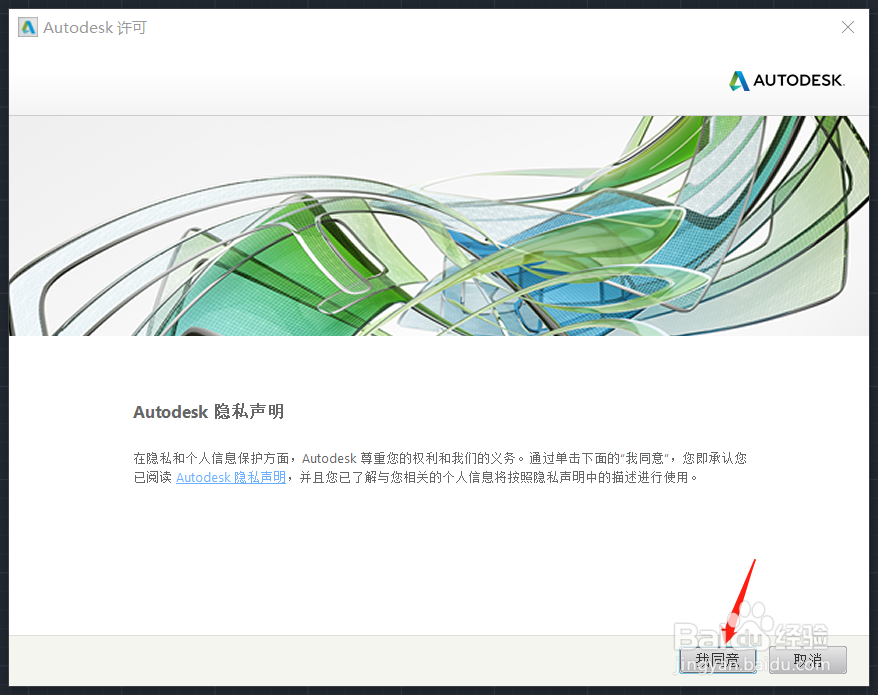Close the Autodesk 许可 dialog window
The image size is (878, 695).
(848, 27)
